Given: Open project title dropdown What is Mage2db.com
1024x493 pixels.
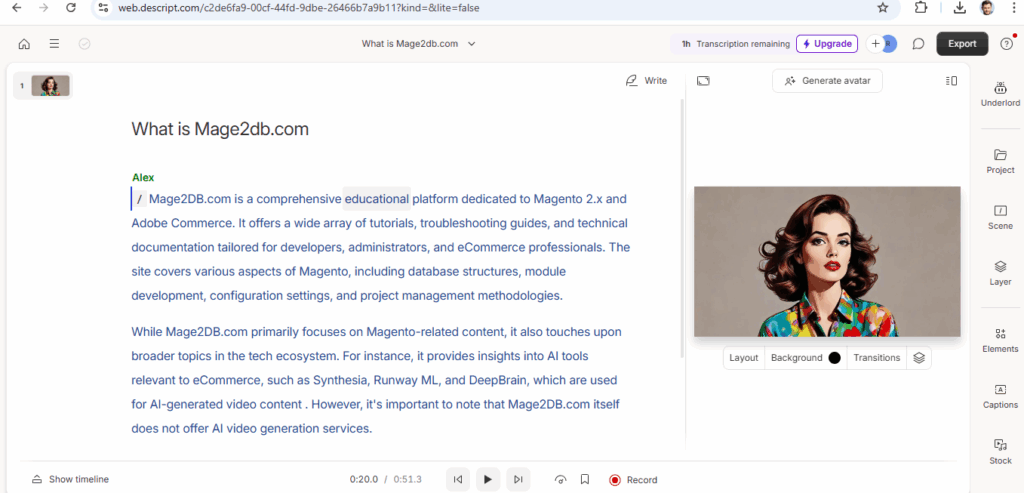Looking at the screenshot, I should click(419, 44).
